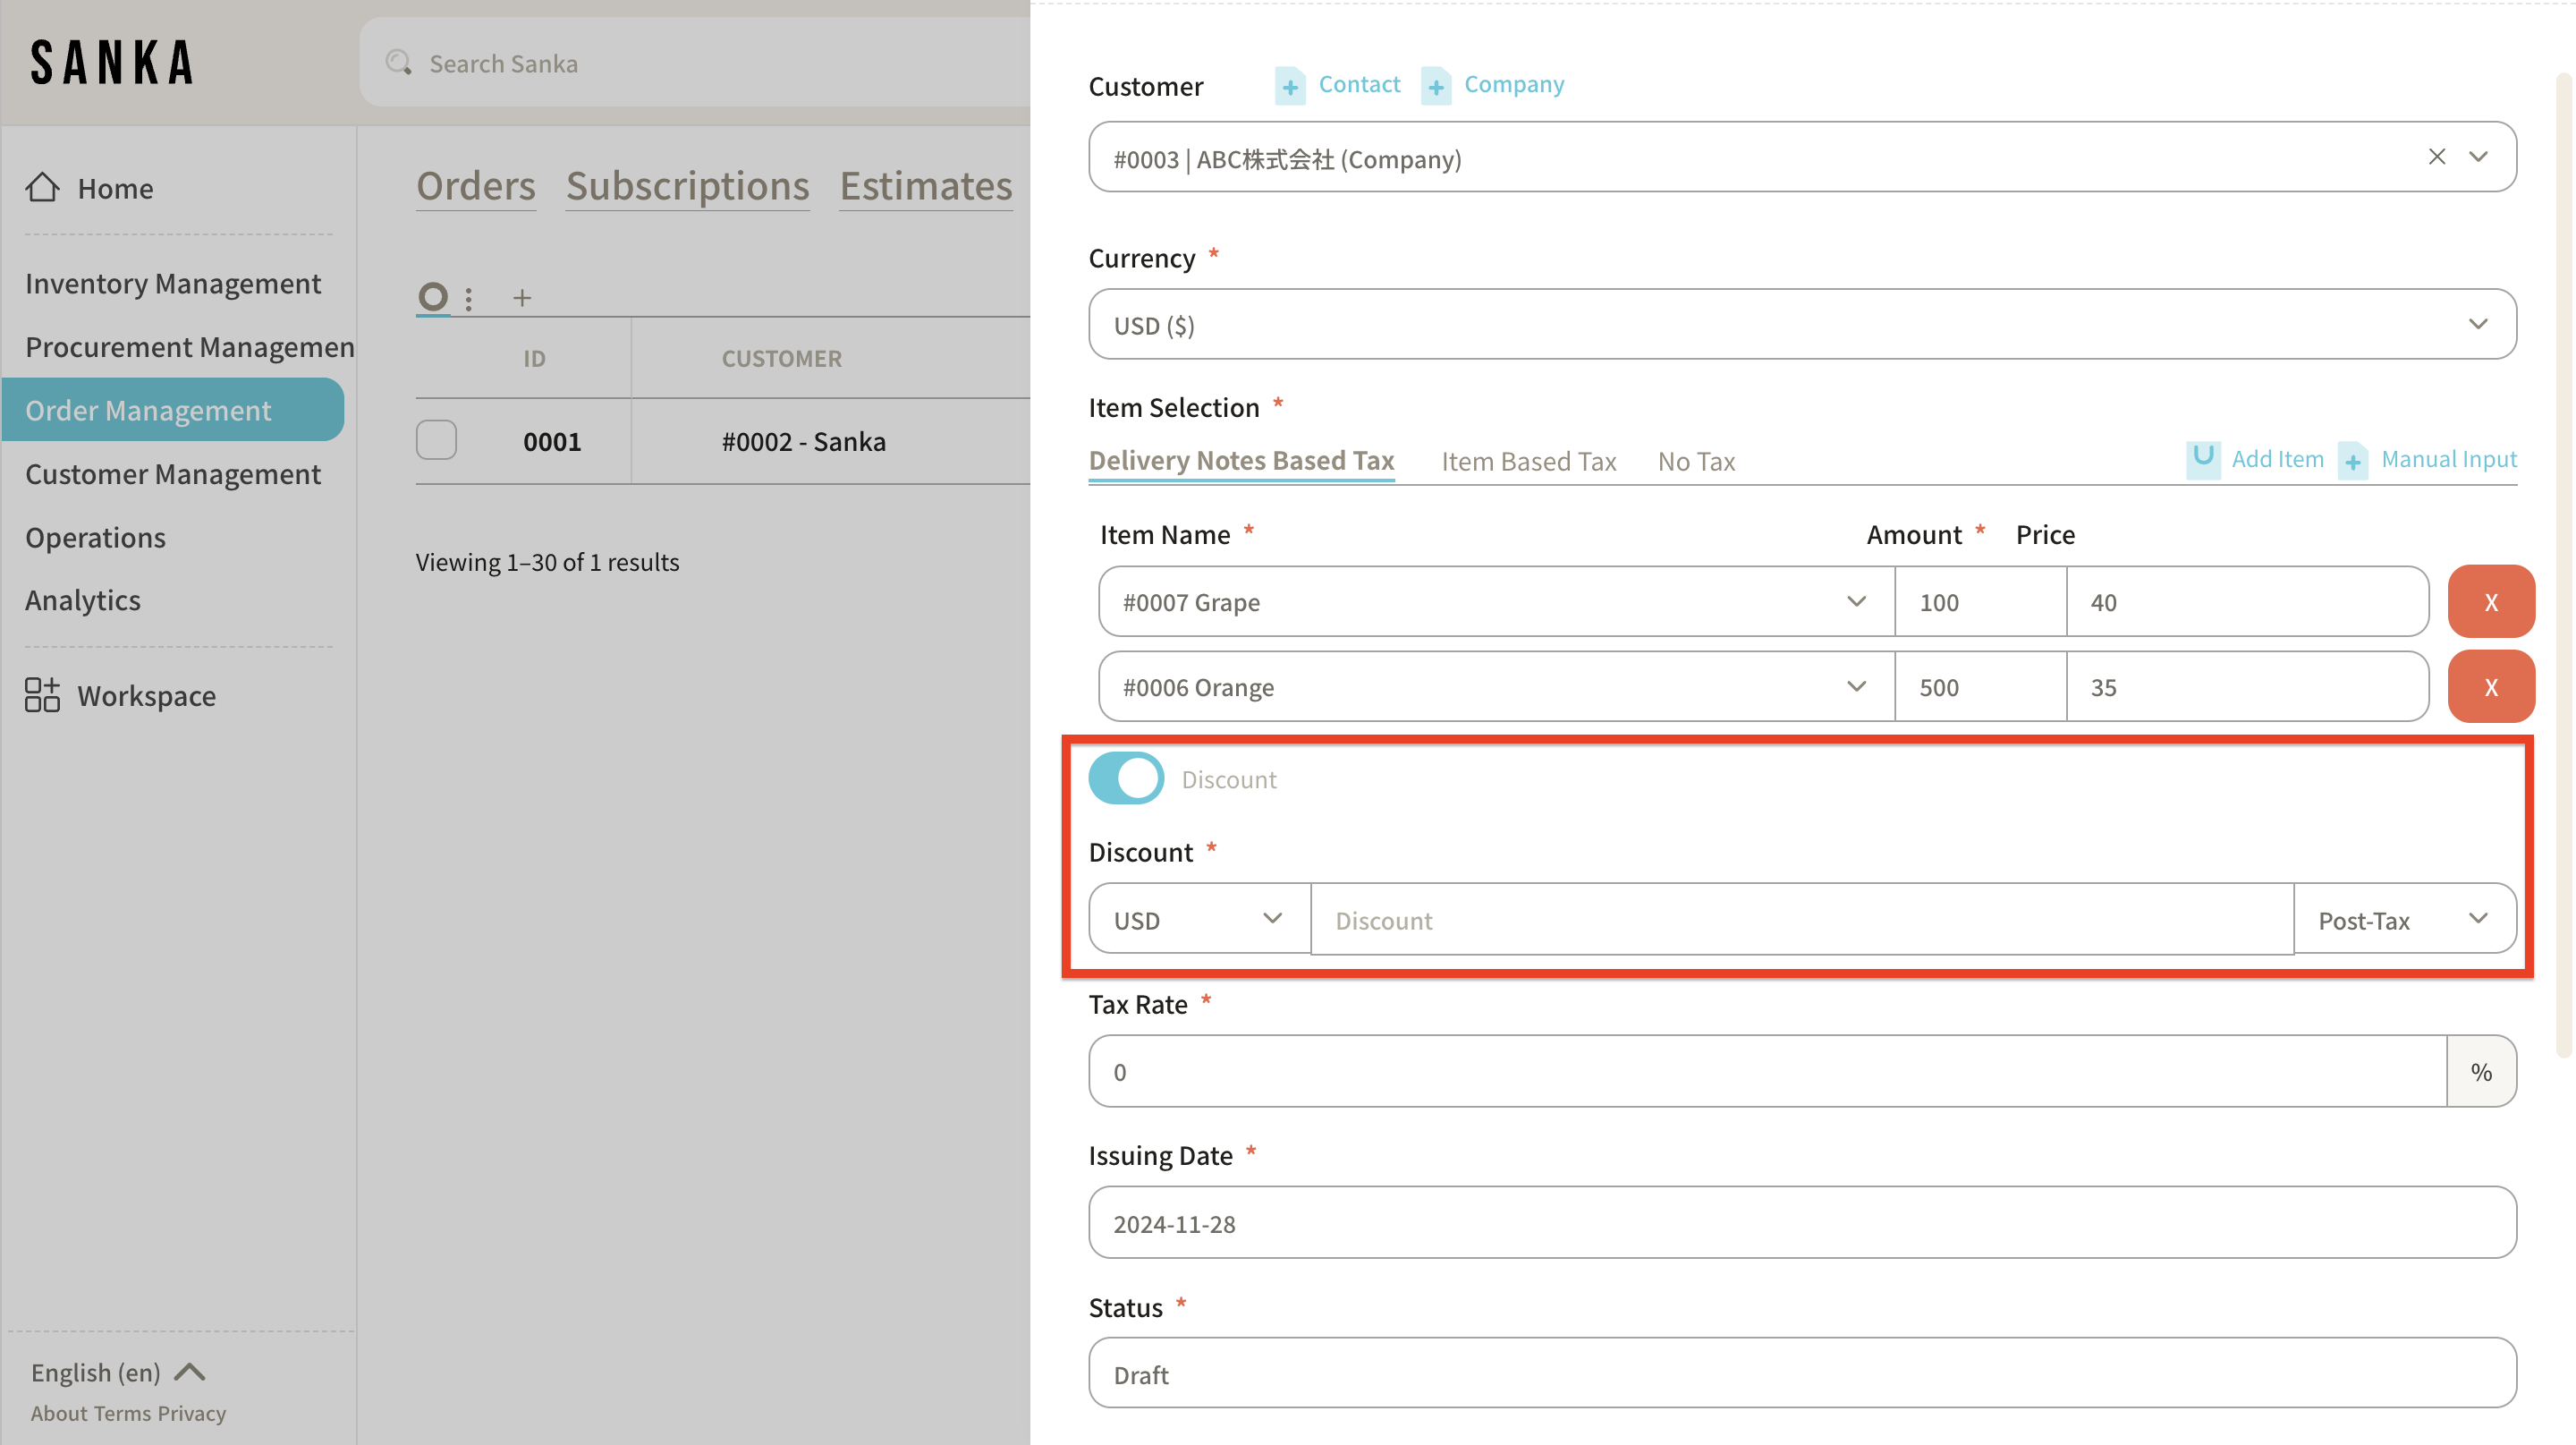Click the Add Contact plus icon
This screenshot has width=2576, height=1445.
[x=1290, y=86]
